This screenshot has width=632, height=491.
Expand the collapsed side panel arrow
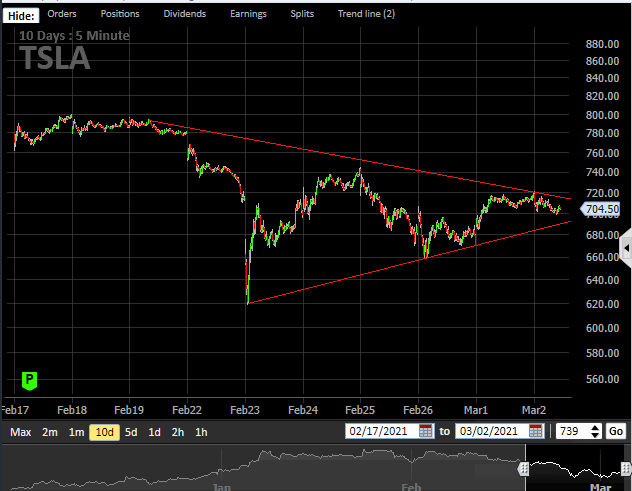point(626,248)
